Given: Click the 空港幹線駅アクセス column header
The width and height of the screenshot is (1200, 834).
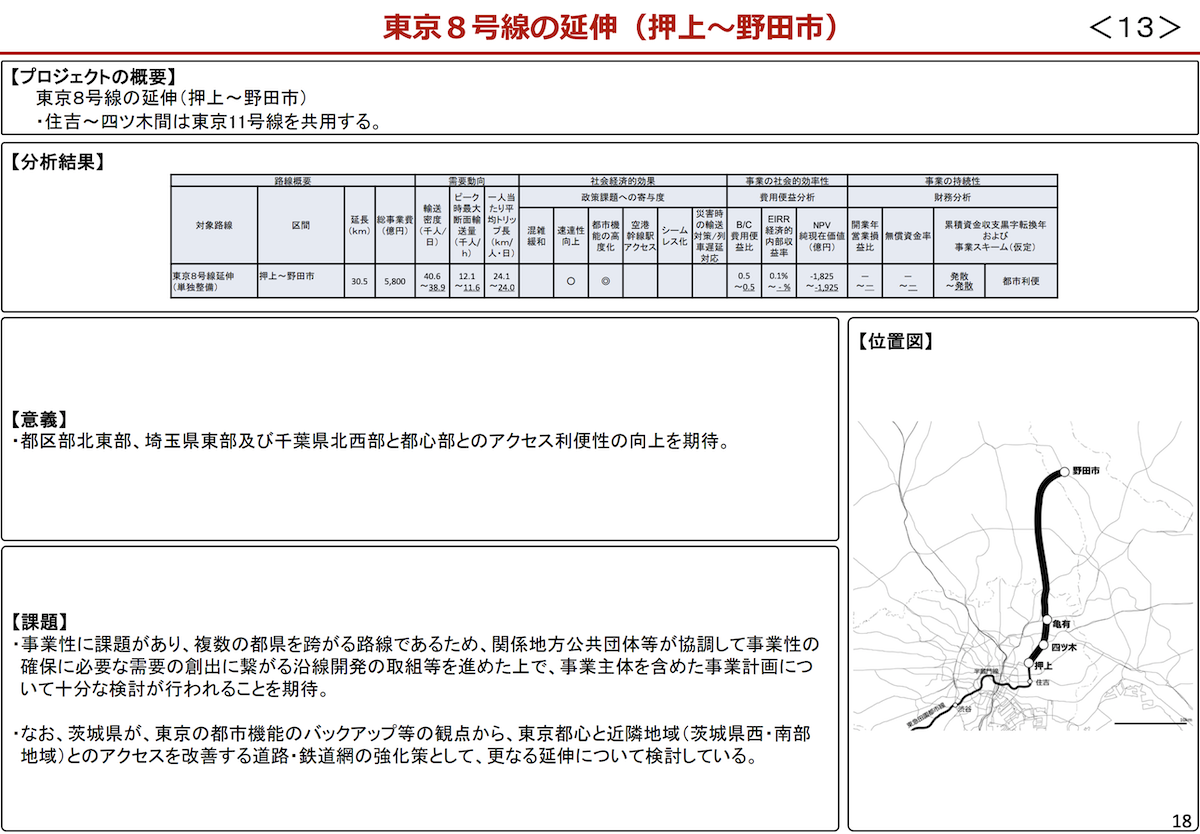Looking at the screenshot, I should pos(640,236).
